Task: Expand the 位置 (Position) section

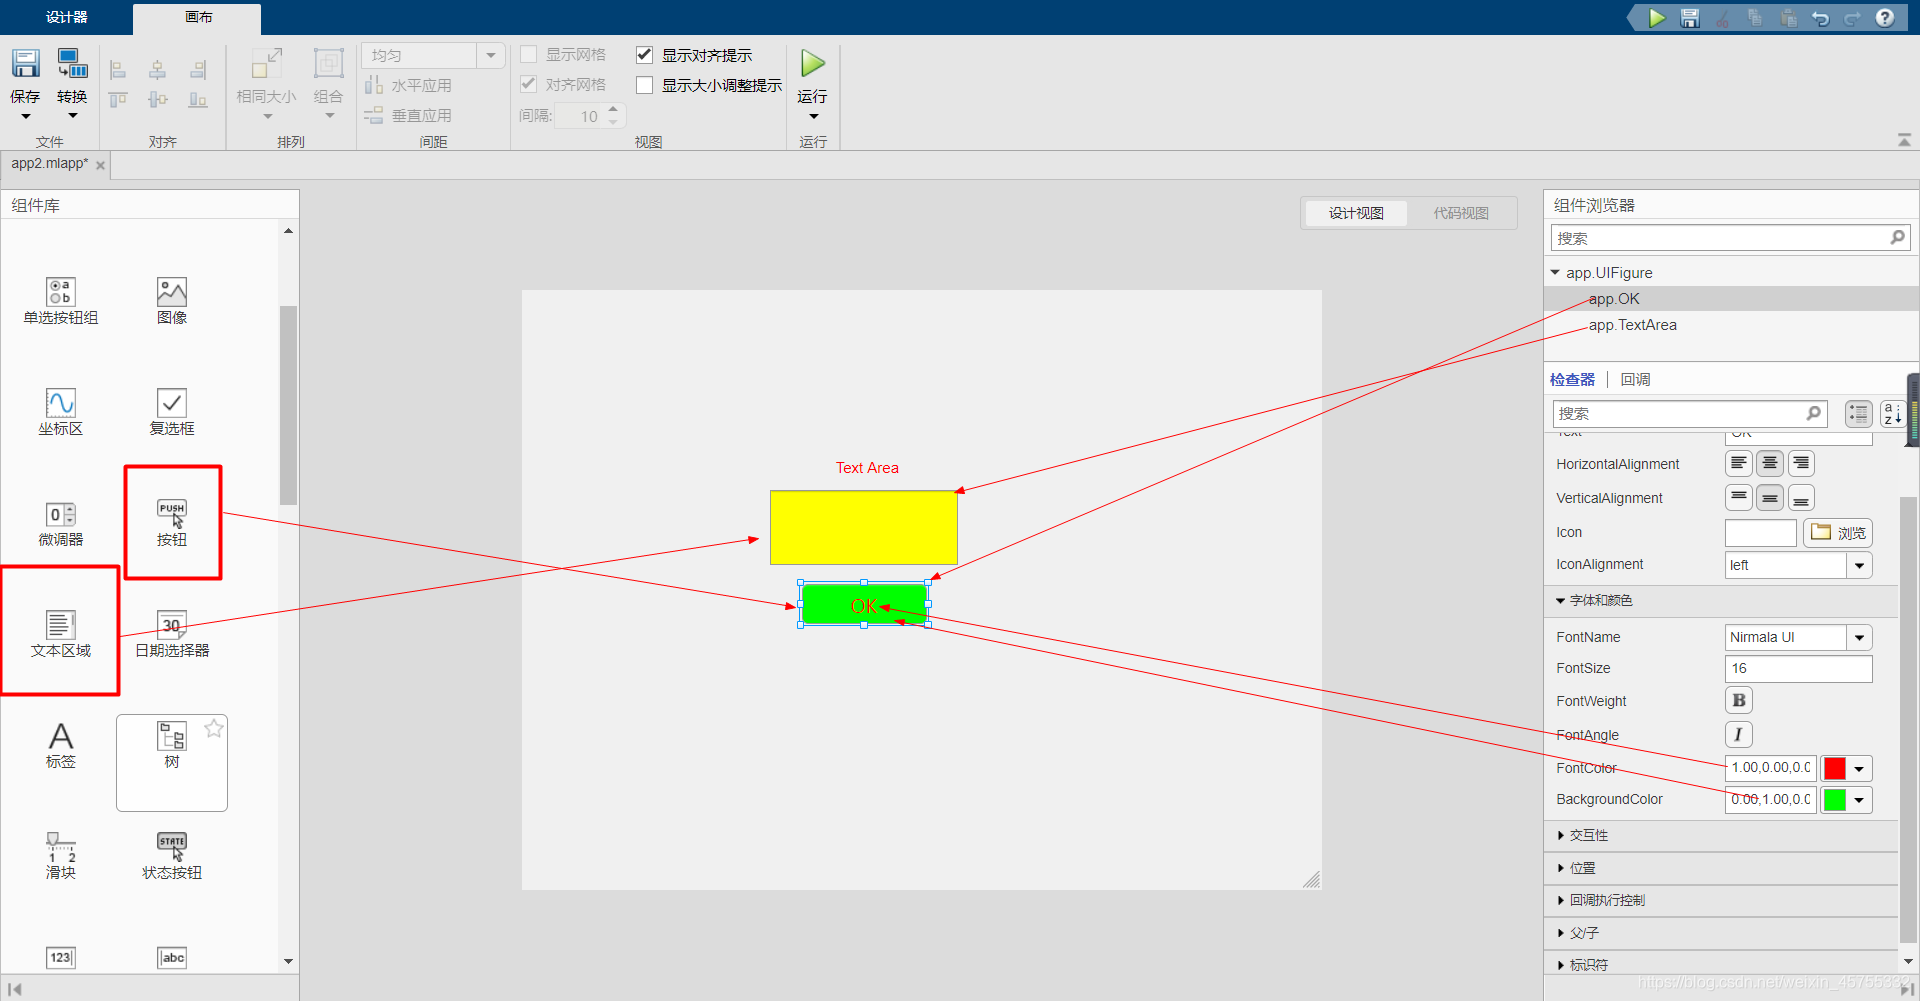Action: pos(1584,867)
